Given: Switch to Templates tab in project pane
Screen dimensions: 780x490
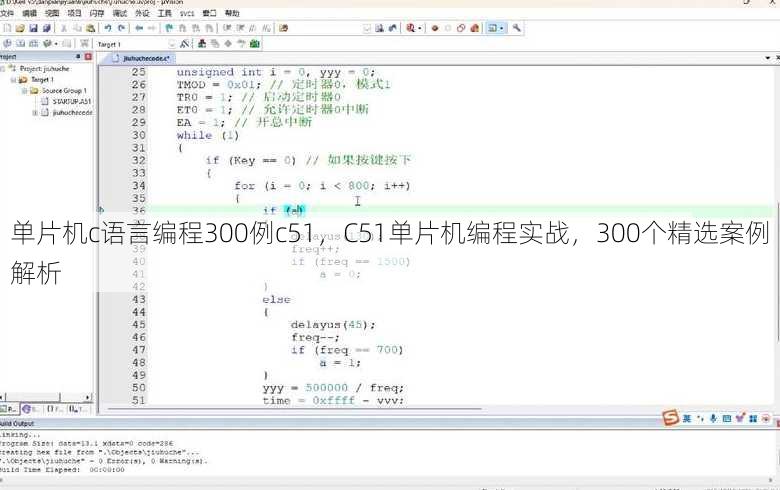Looking at the screenshot, I should pos(79,409).
